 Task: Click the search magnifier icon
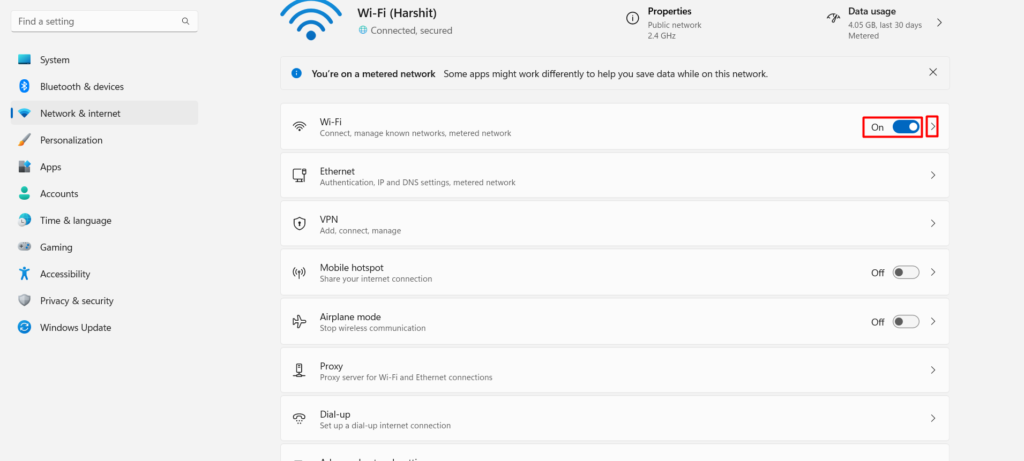186,21
